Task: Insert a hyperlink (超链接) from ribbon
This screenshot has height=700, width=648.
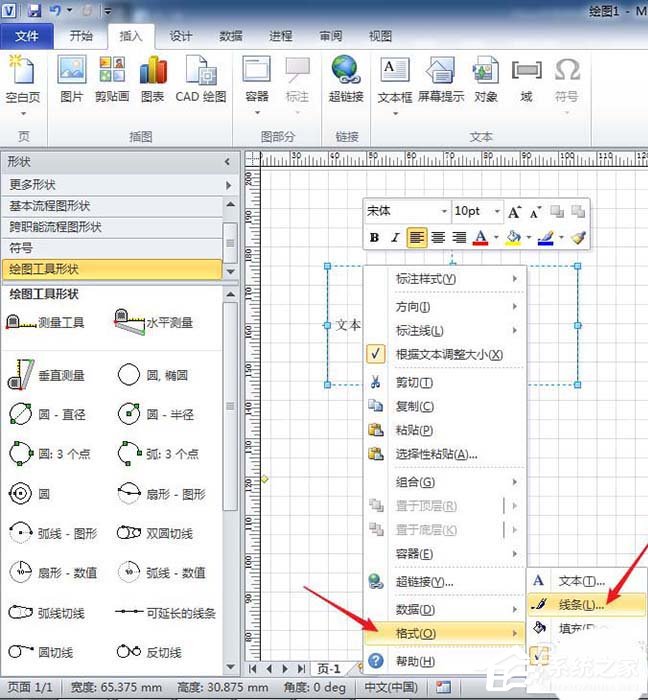Action: (346, 79)
